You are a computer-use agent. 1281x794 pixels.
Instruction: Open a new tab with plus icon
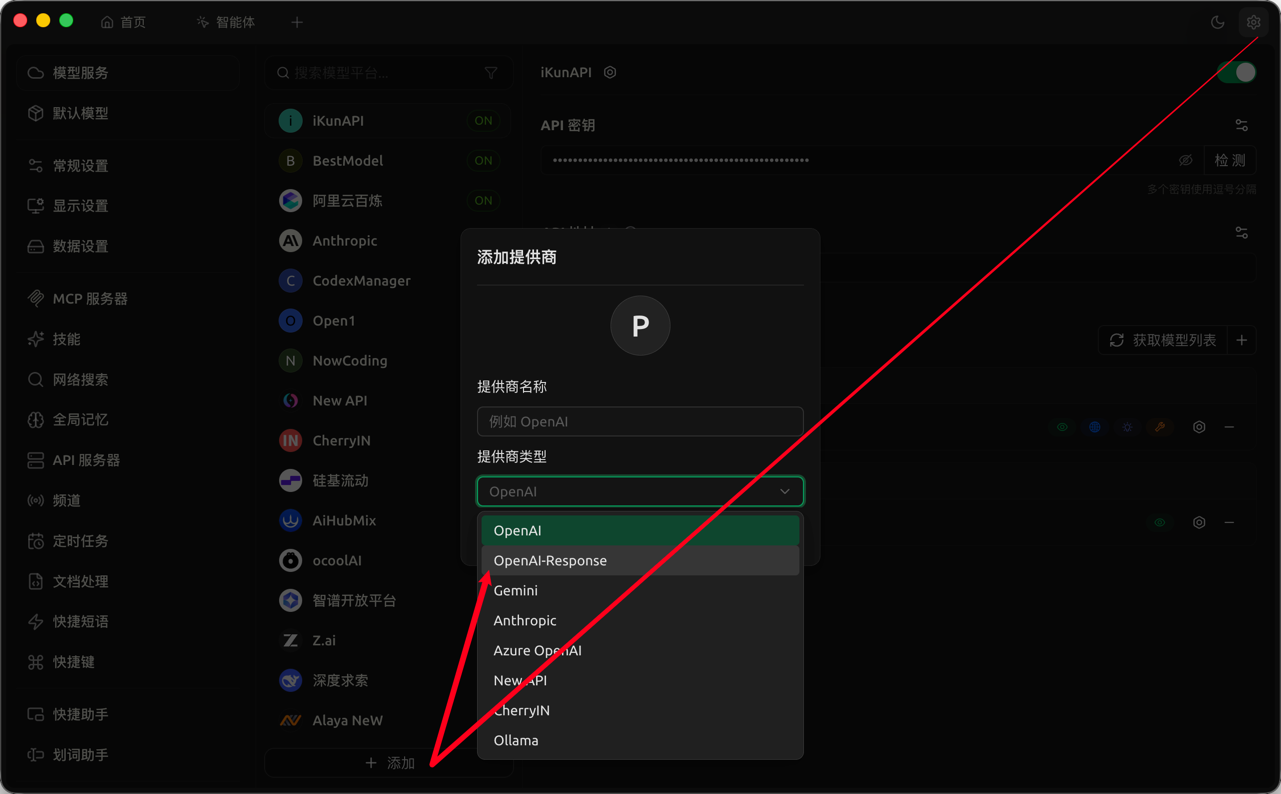(x=297, y=22)
